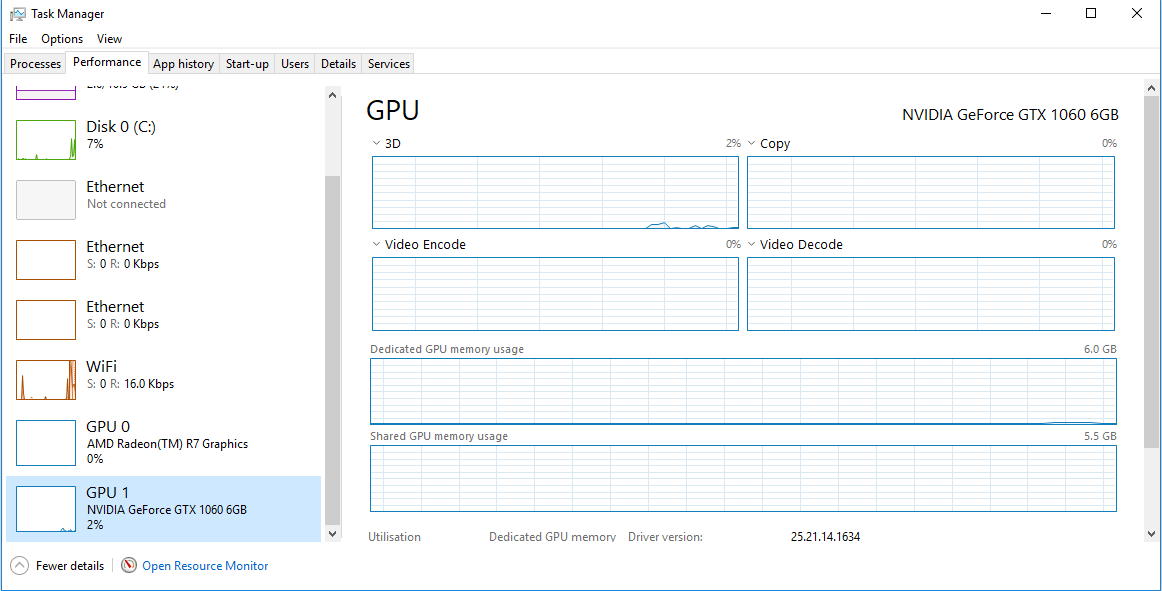
Task: Collapse the Video Decode section
Action: pyautogui.click(x=752, y=244)
